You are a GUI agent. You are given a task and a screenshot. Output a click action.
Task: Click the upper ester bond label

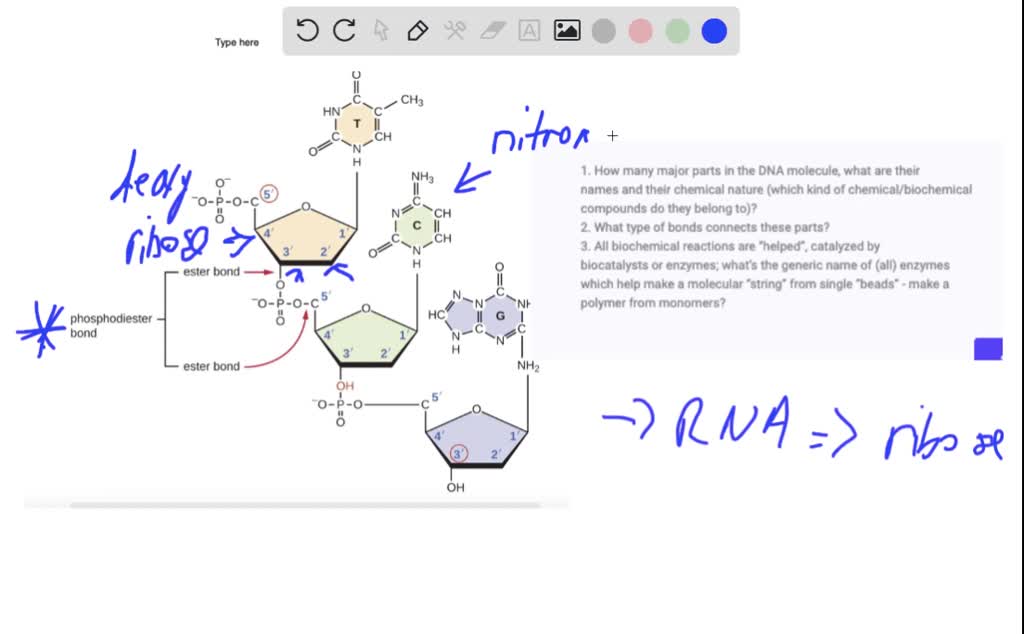coord(211,271)
